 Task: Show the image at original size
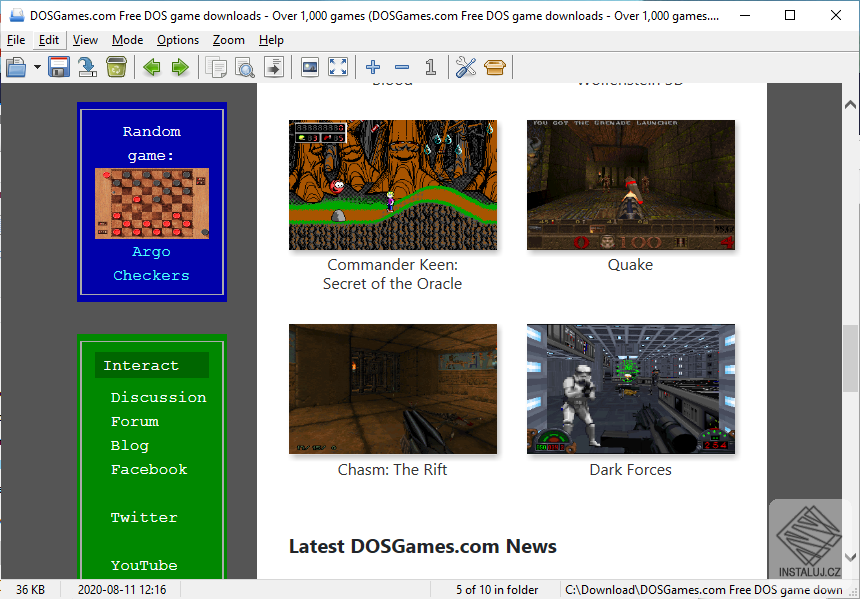429,67
